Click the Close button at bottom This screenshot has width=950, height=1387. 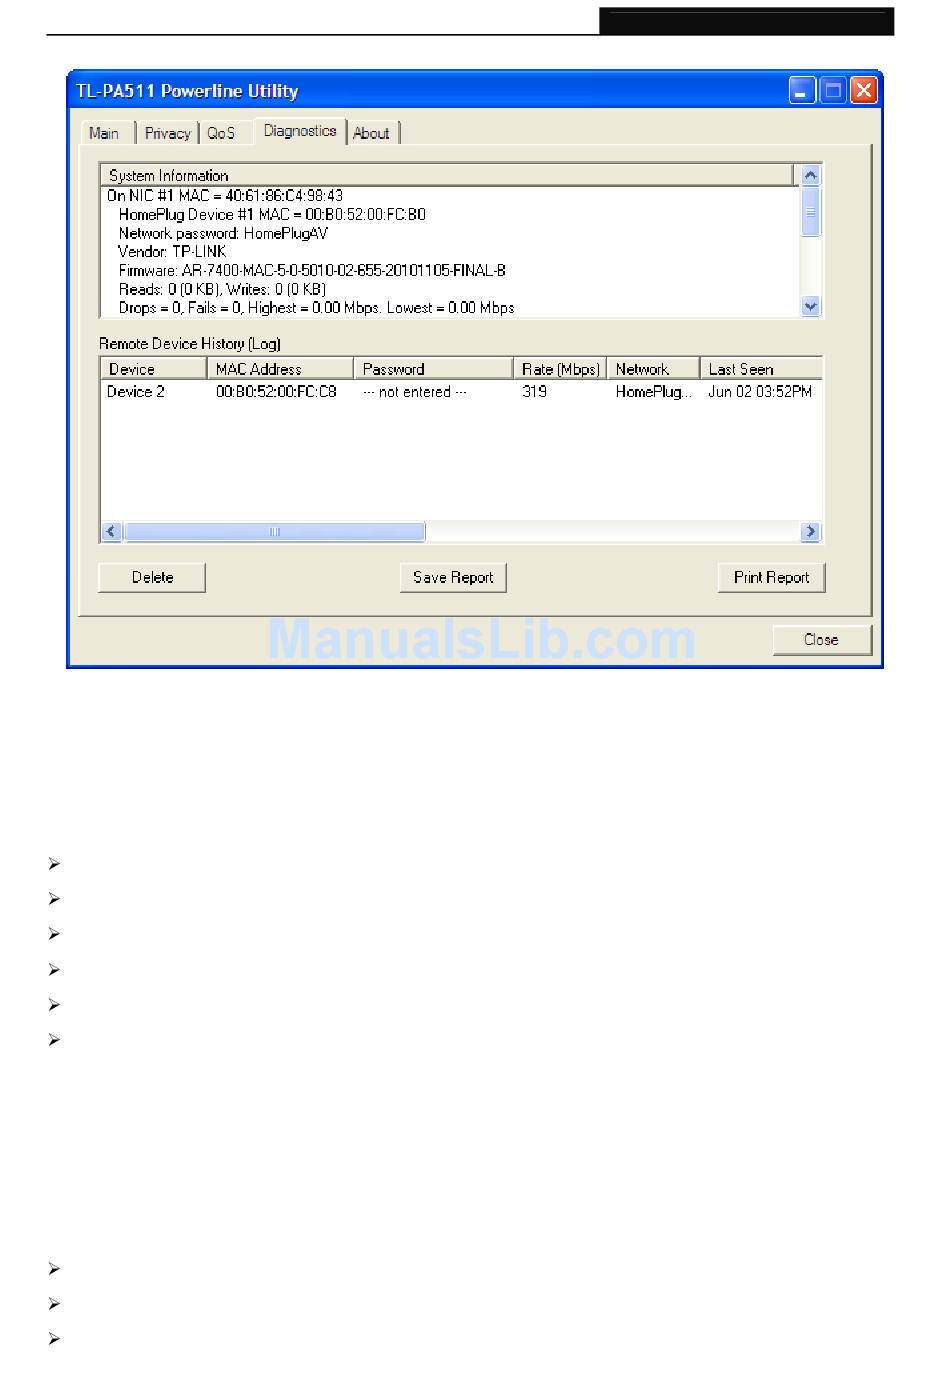[x=822, y=639]
